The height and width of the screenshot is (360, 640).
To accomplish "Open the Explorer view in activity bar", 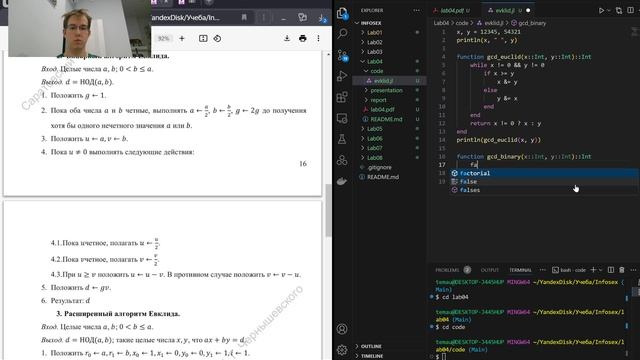I will point(342,13).
